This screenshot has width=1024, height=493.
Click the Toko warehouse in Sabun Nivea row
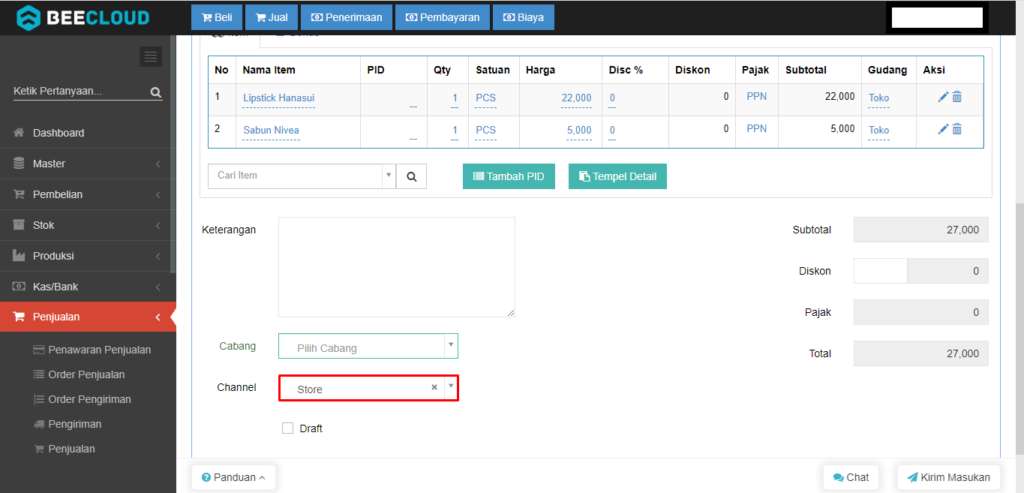878,131
